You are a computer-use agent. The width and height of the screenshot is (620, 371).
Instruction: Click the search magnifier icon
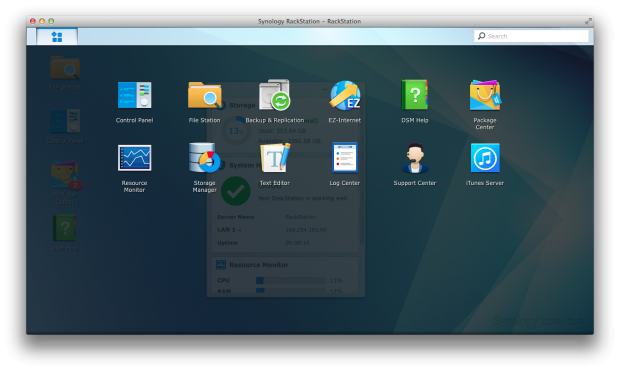481,36
